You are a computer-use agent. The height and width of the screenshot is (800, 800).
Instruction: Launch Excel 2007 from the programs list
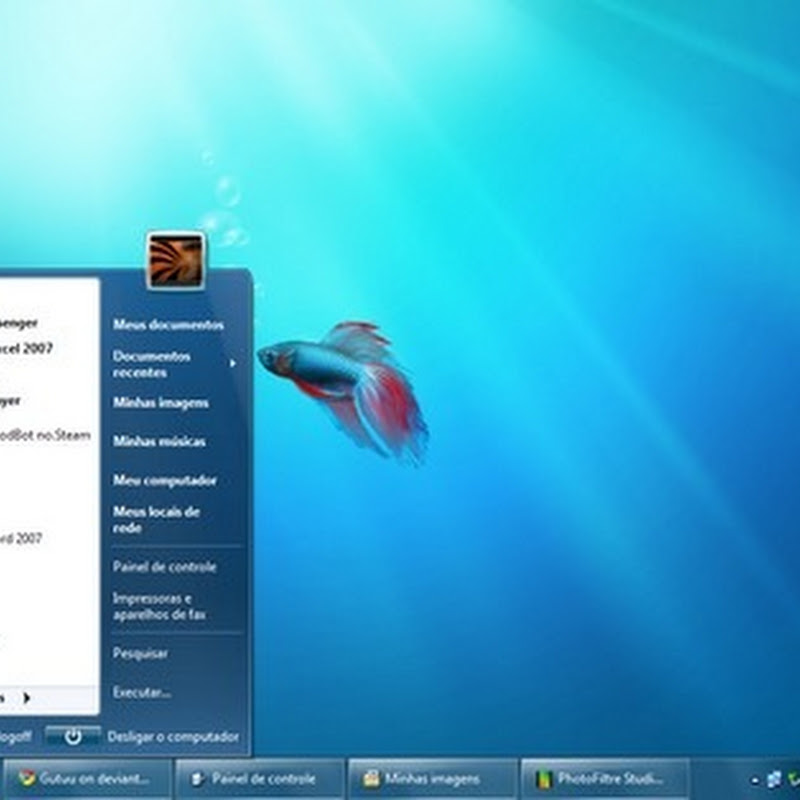28,349
